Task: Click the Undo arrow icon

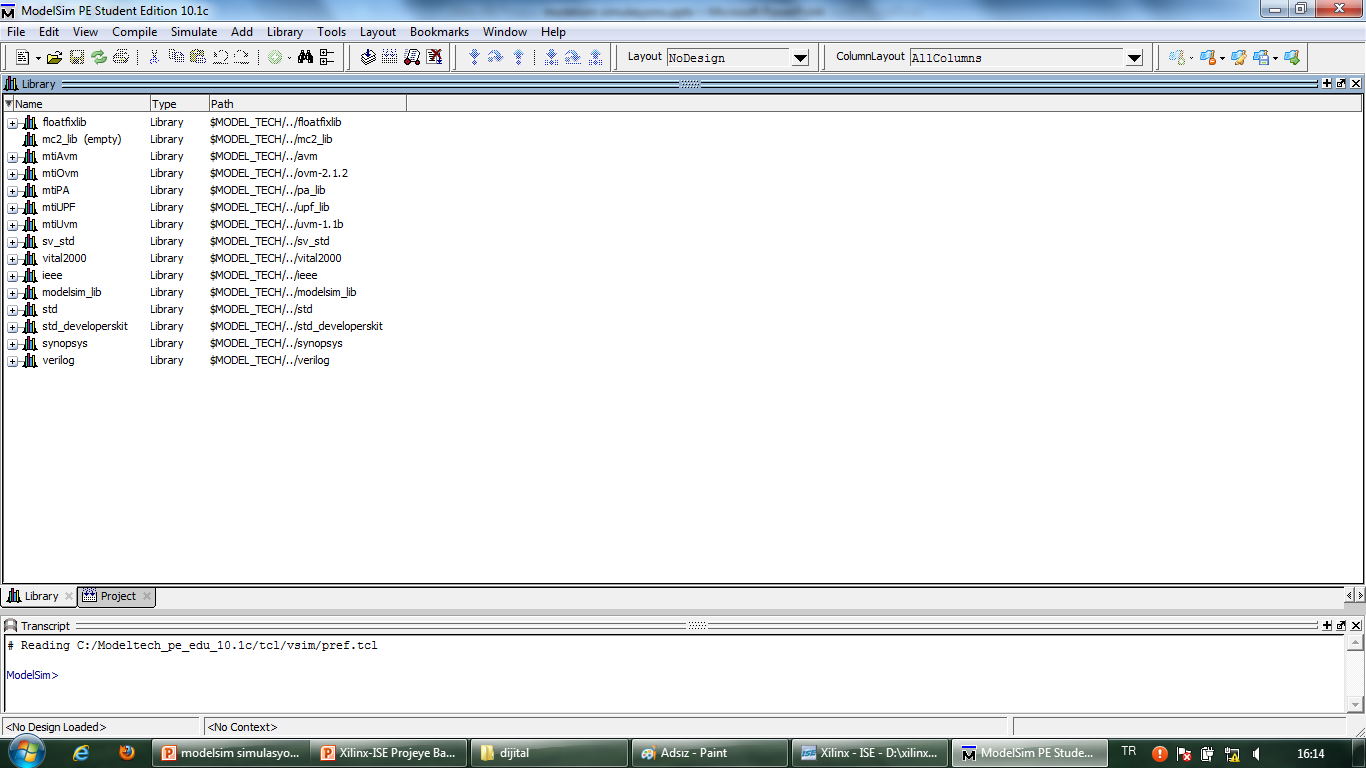Action: 220,57
